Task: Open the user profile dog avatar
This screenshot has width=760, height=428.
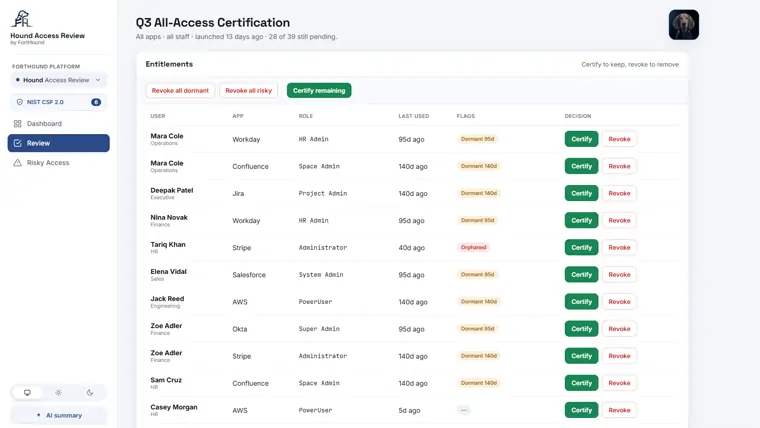Action: click(683, 25)
